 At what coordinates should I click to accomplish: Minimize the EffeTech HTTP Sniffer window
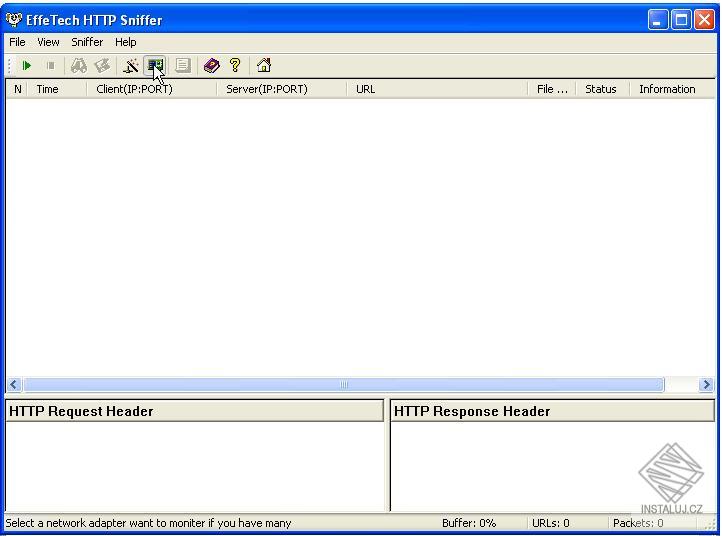(658, 20)
